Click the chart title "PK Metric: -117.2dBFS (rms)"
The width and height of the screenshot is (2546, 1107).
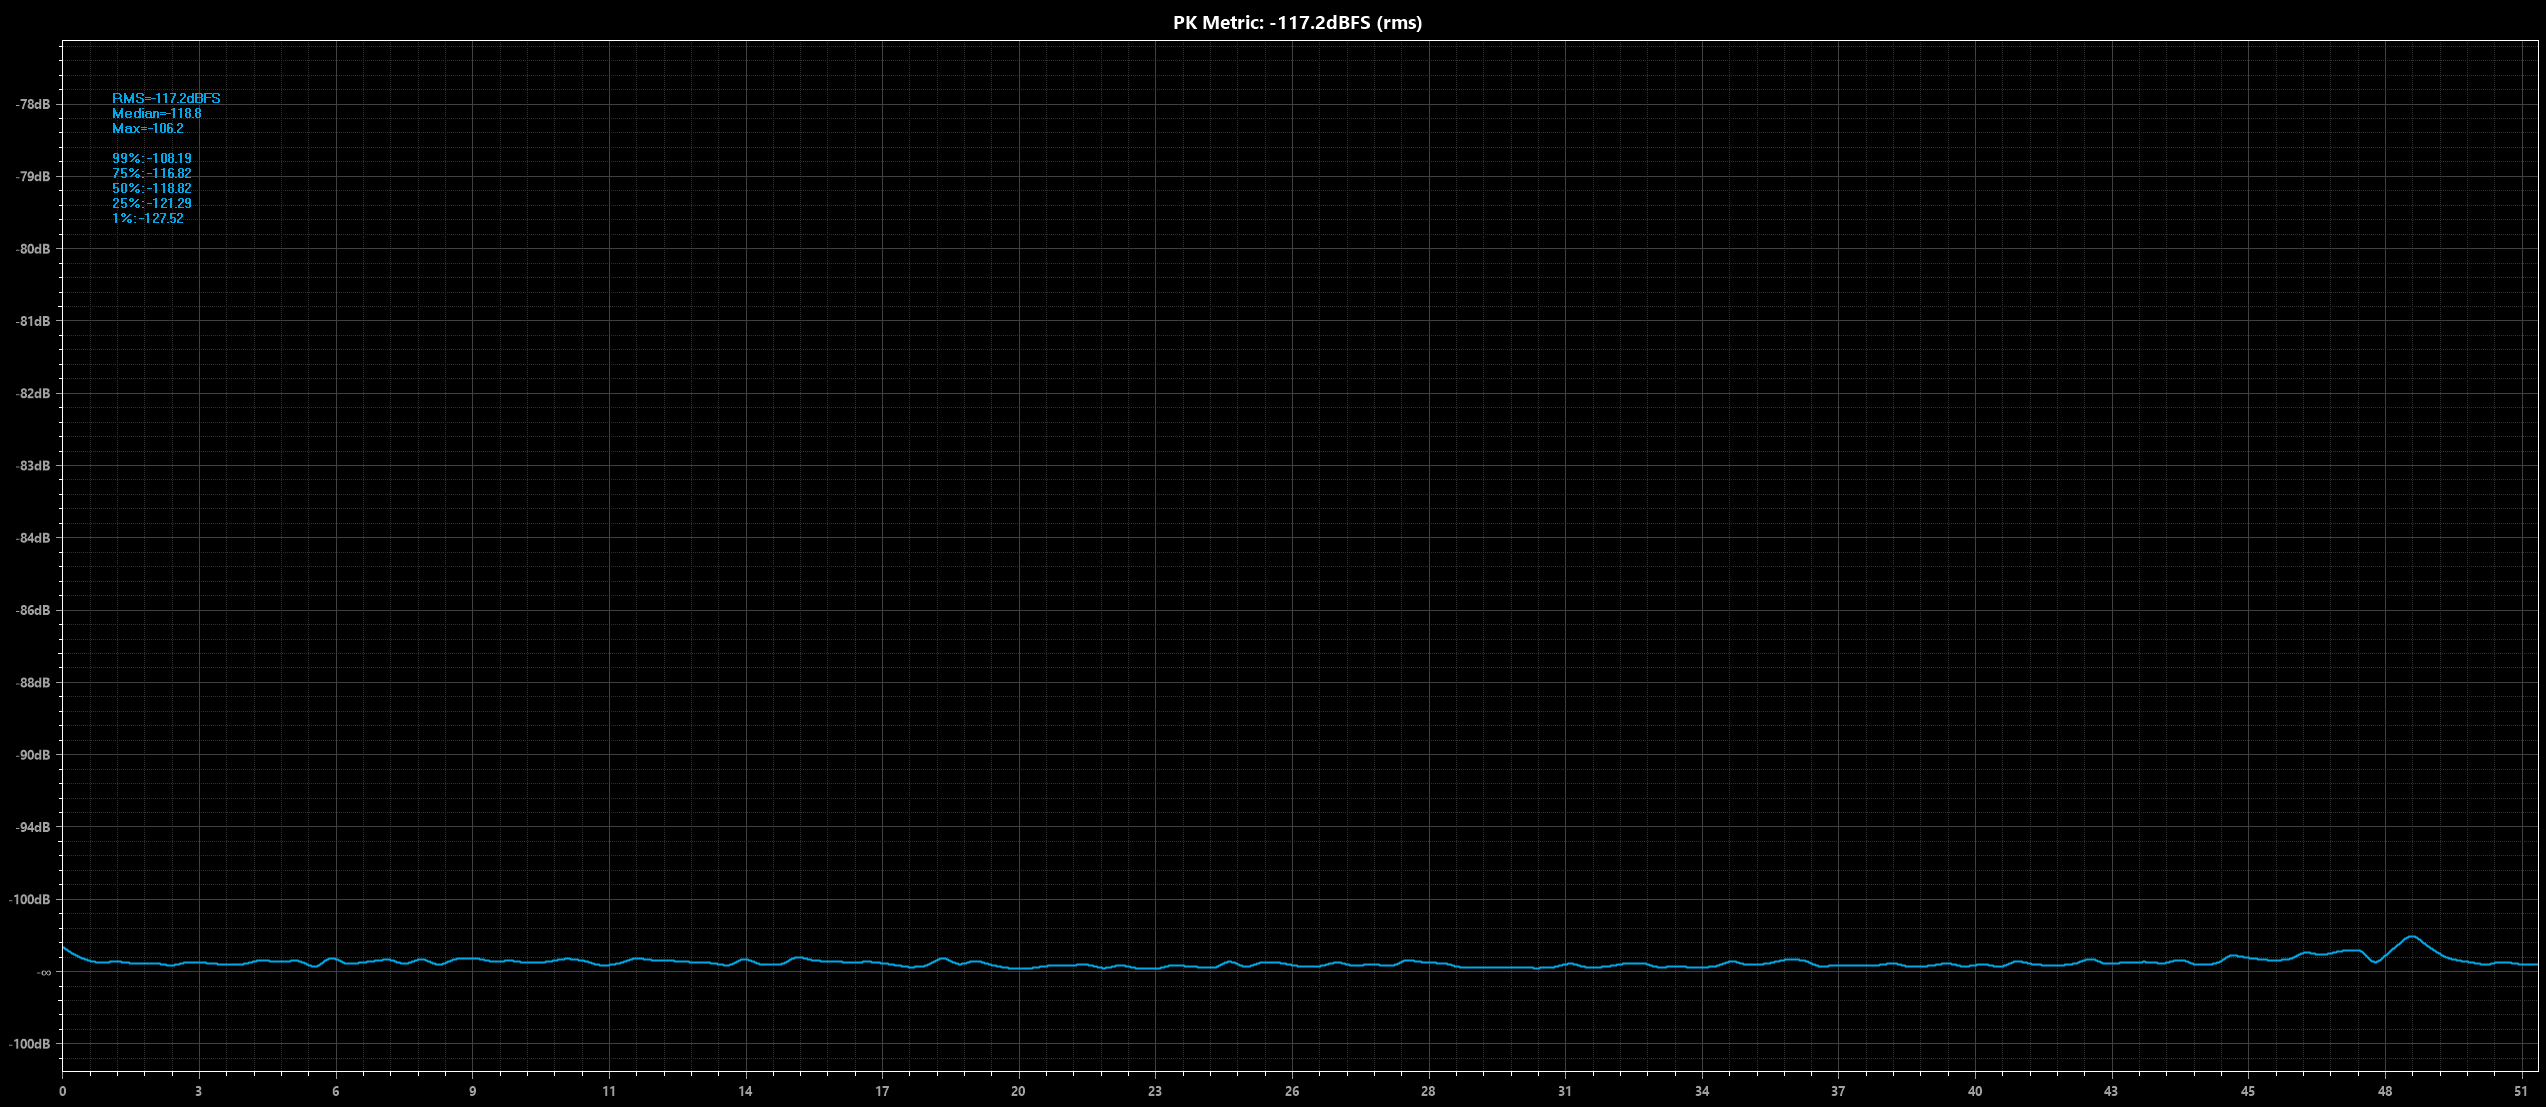(1297, 22)
